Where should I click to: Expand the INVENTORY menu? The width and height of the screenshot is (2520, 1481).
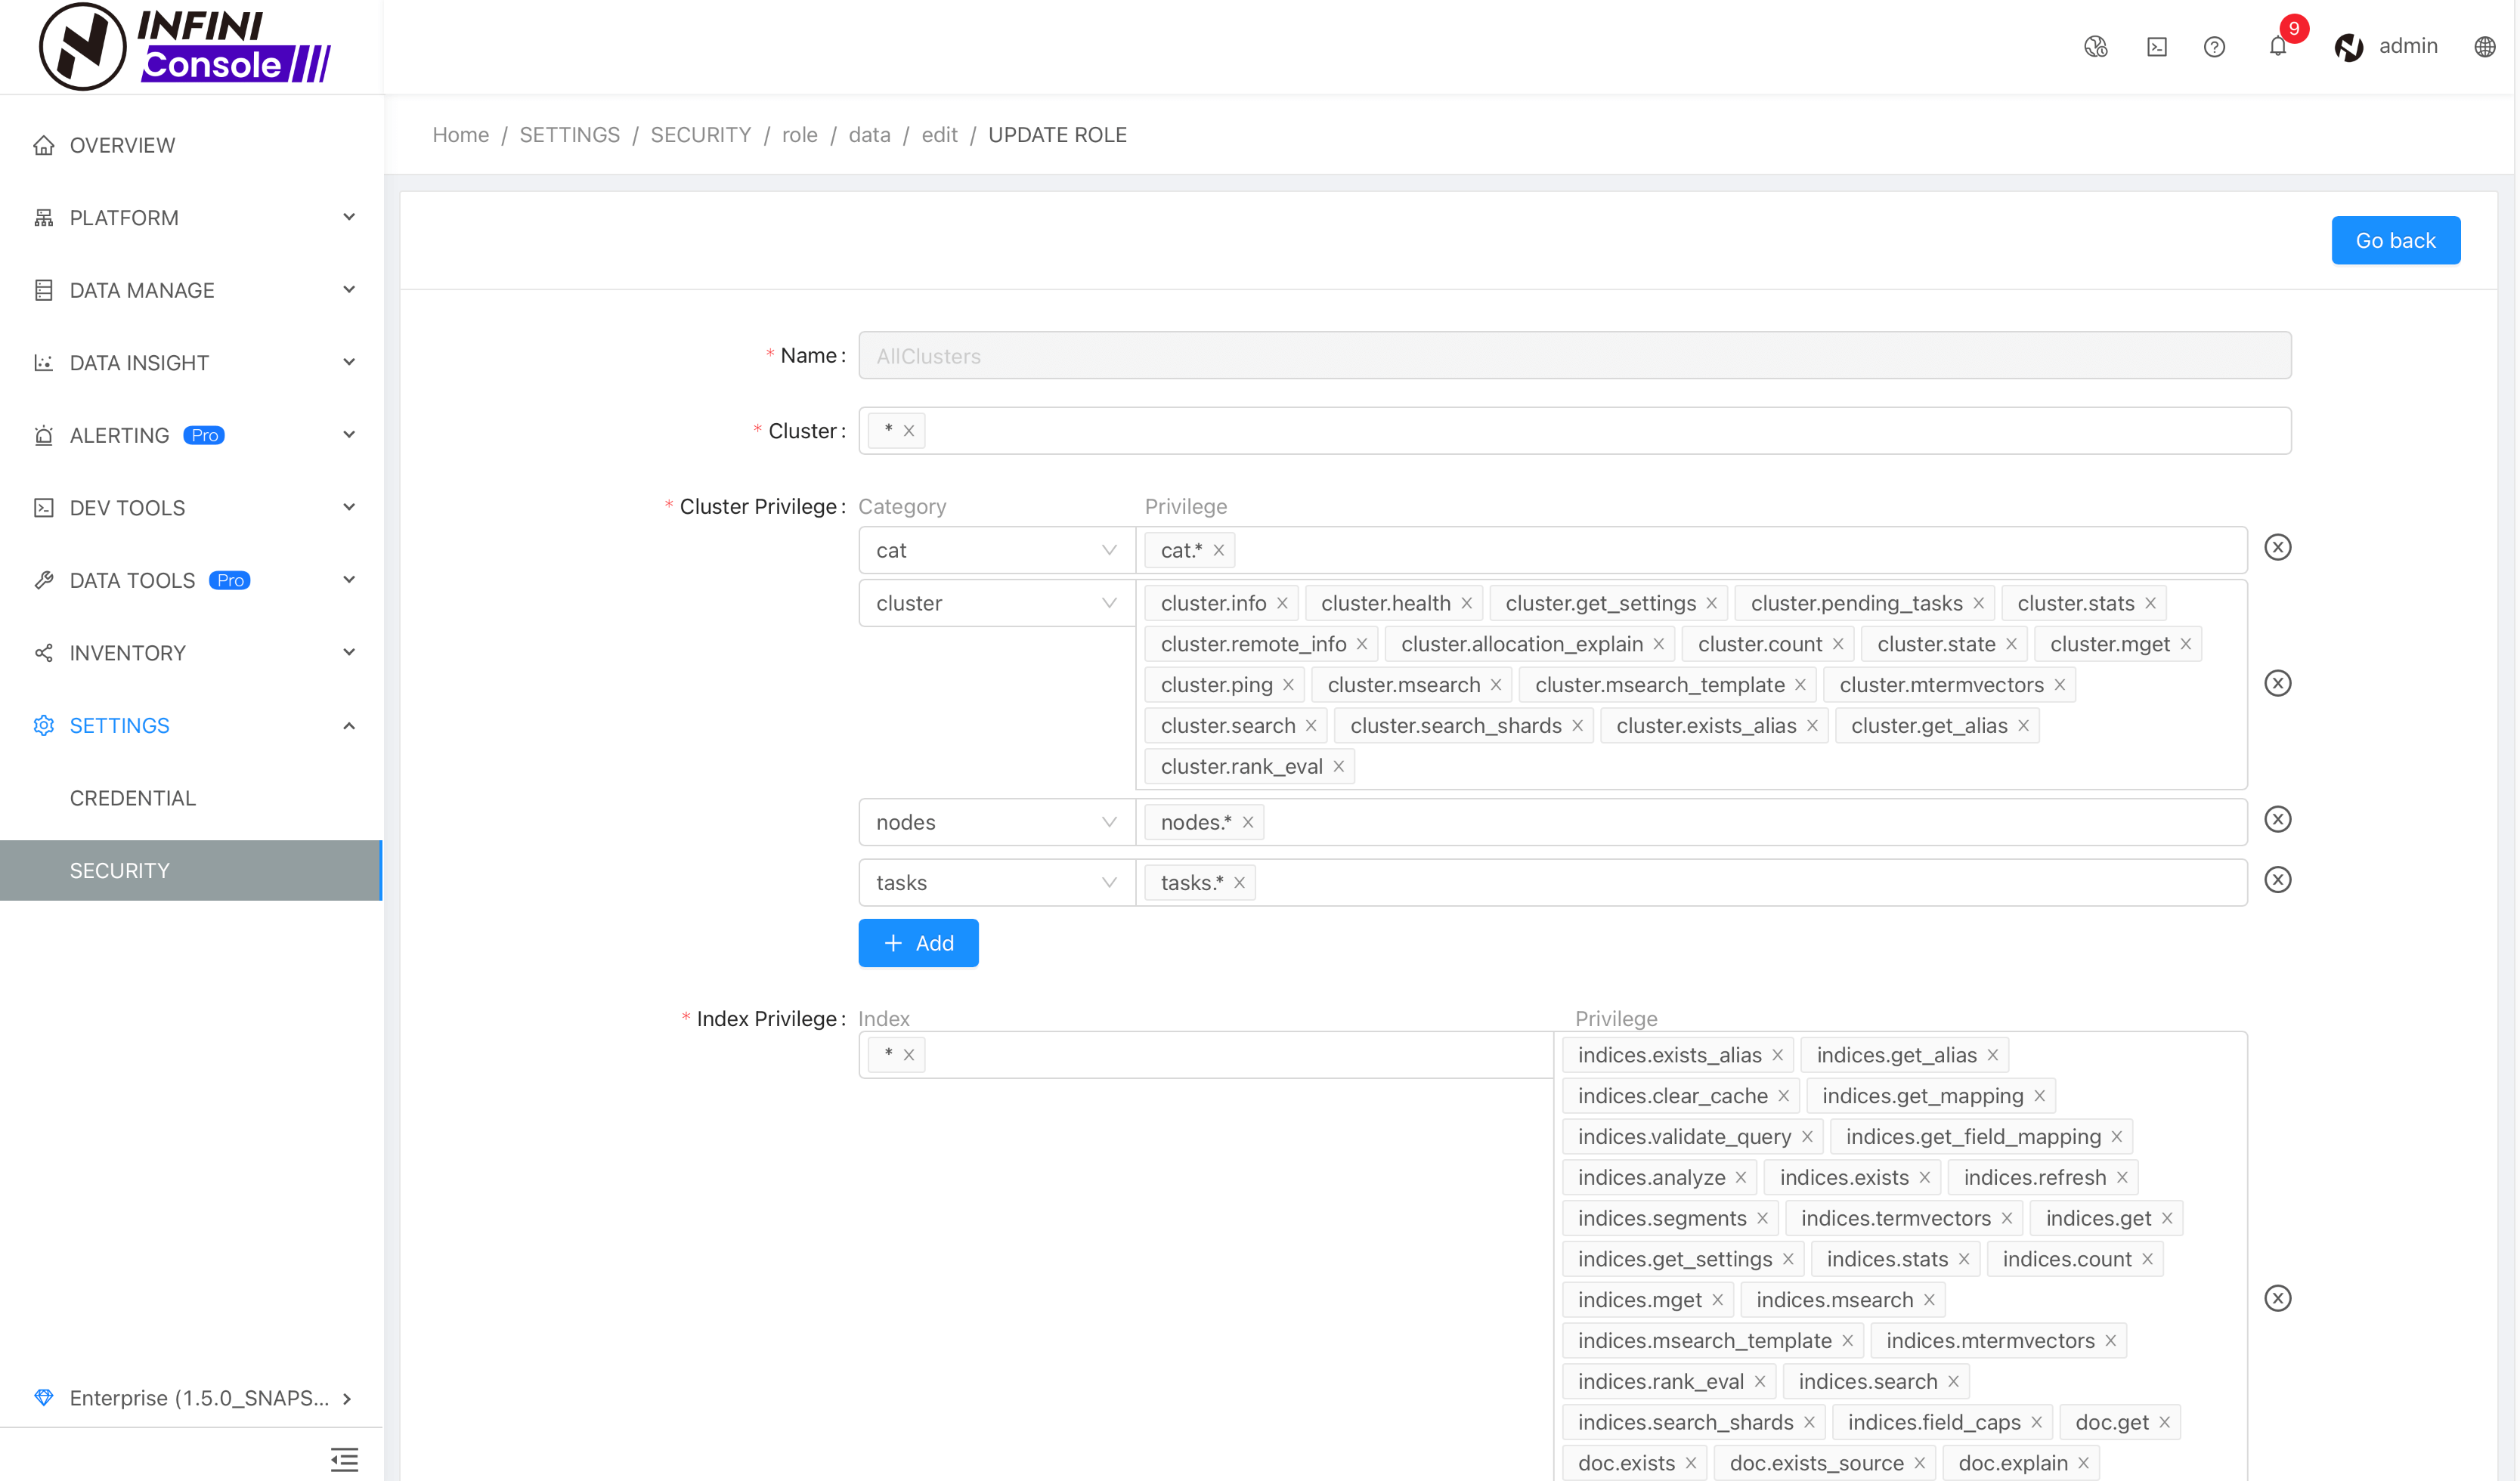[x=191, y=652]
